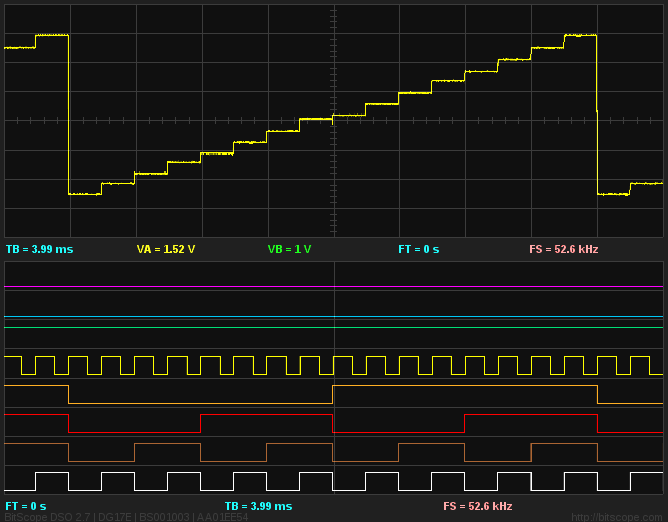The height and width of the screenshot is (522, 668).
Task: Click the FS = 52.6 kHz label above logic panel
Action: pos(563,249)
